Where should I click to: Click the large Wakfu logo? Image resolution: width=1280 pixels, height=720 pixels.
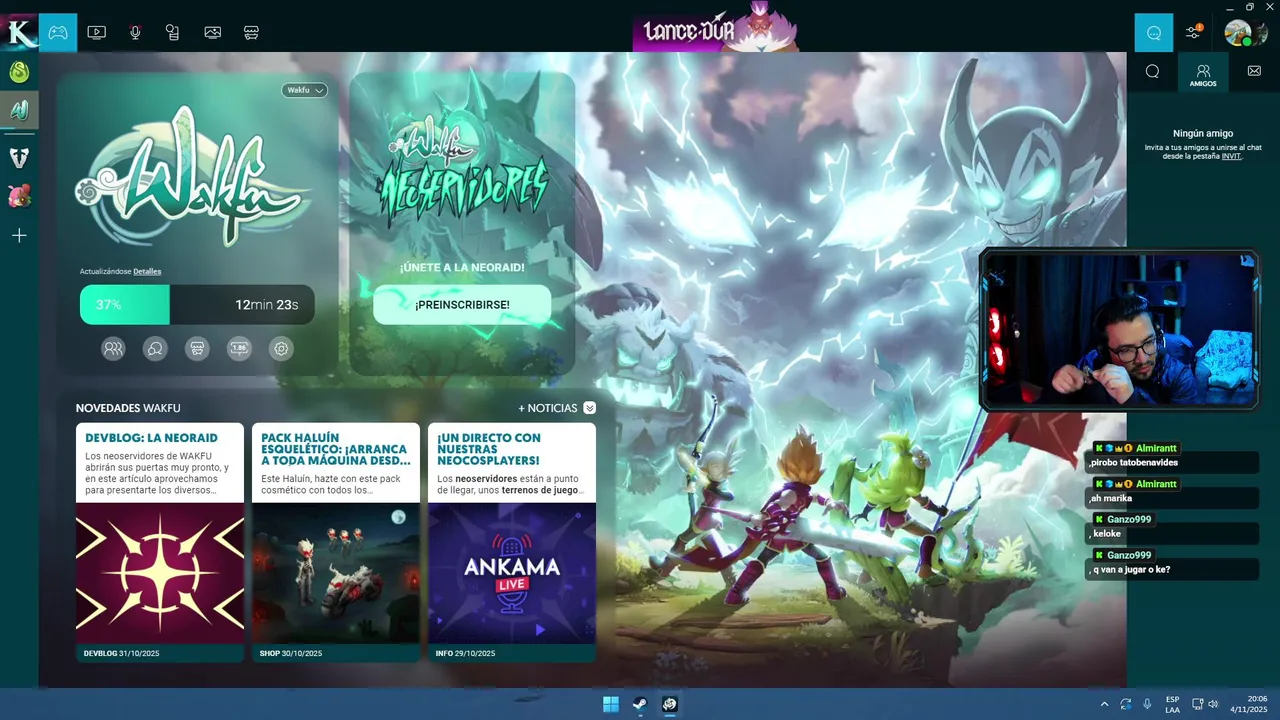(x=196, y=178)
